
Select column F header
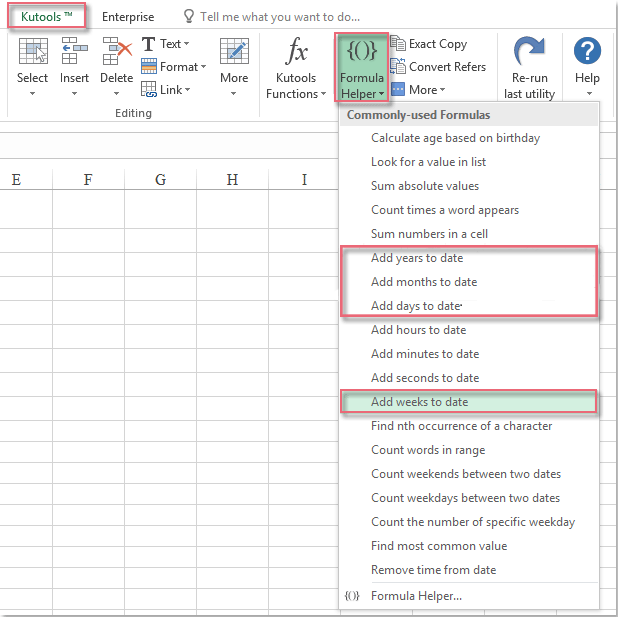(x=88, y=180)
